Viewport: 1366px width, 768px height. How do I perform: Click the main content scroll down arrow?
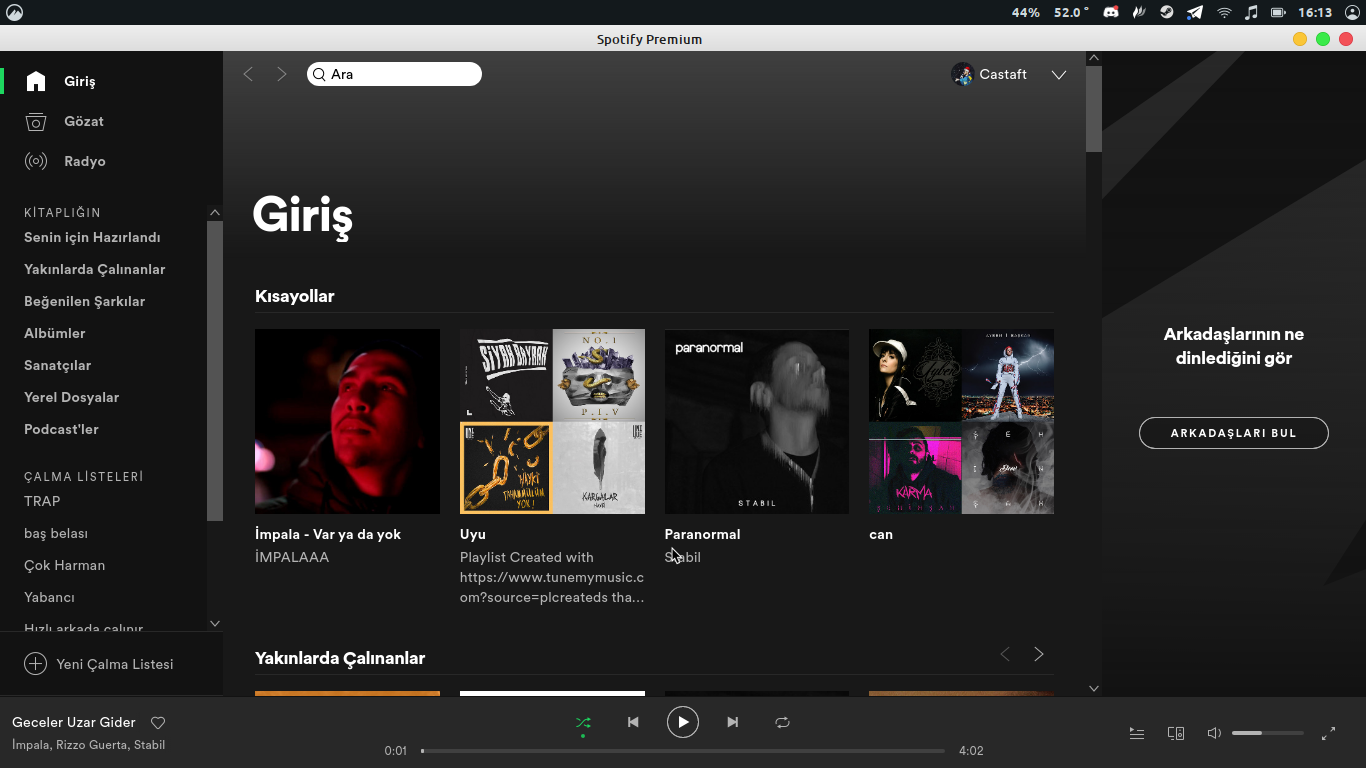click(1093, 688)
